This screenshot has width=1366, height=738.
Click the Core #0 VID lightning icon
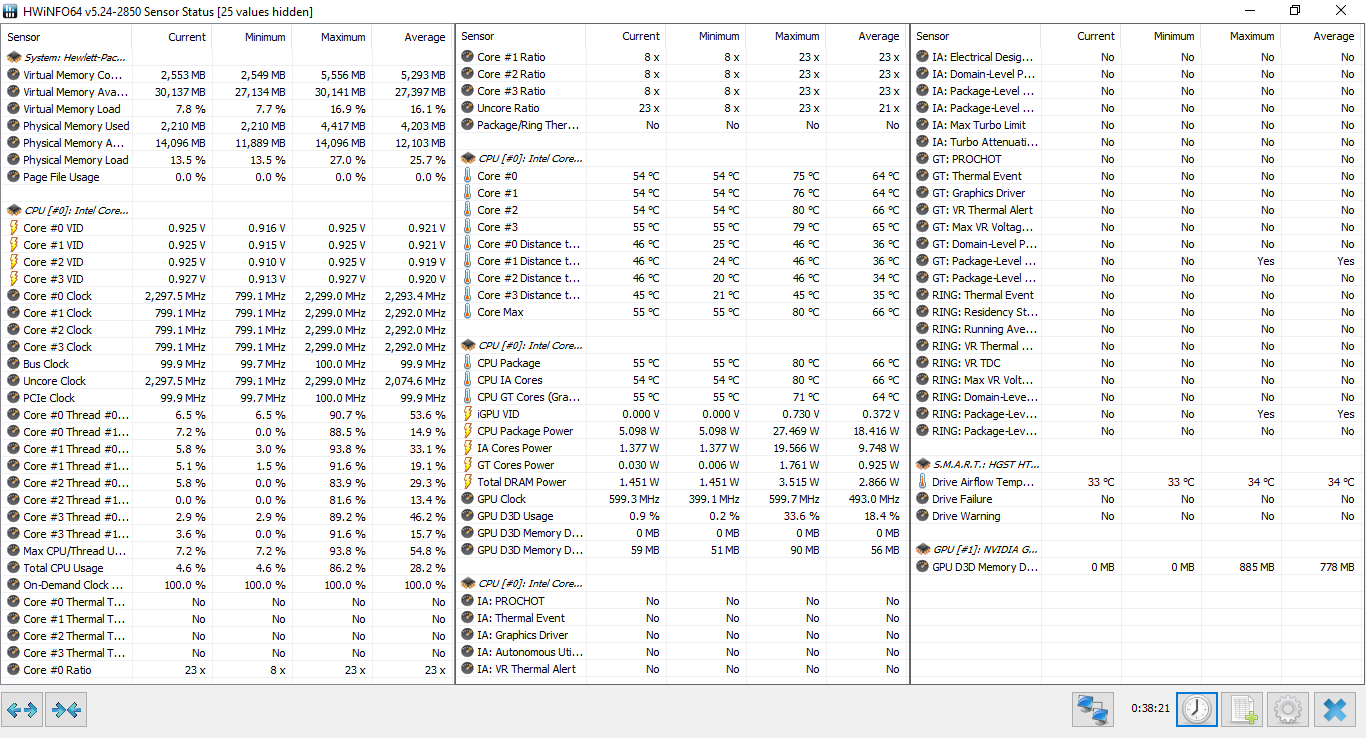point(14,228)
